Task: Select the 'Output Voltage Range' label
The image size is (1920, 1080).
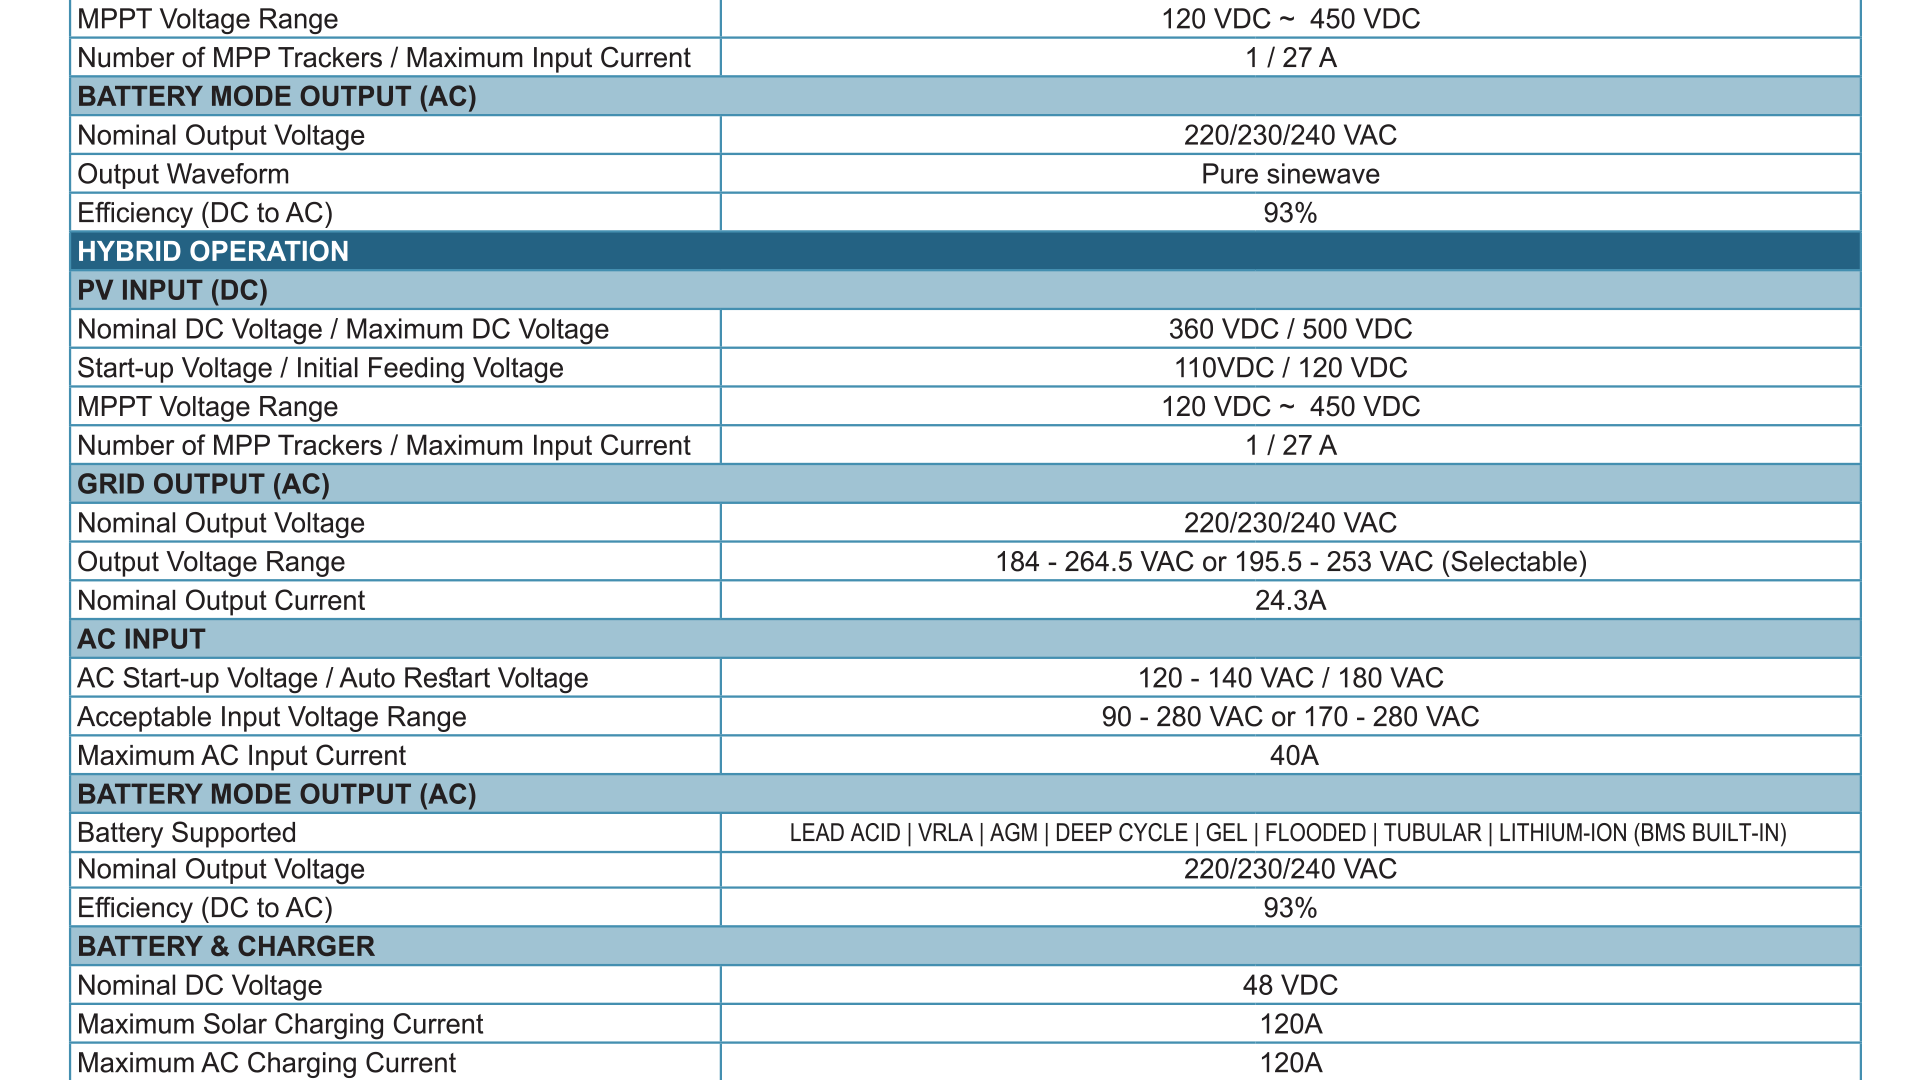Action: click(x=211, y=562)
